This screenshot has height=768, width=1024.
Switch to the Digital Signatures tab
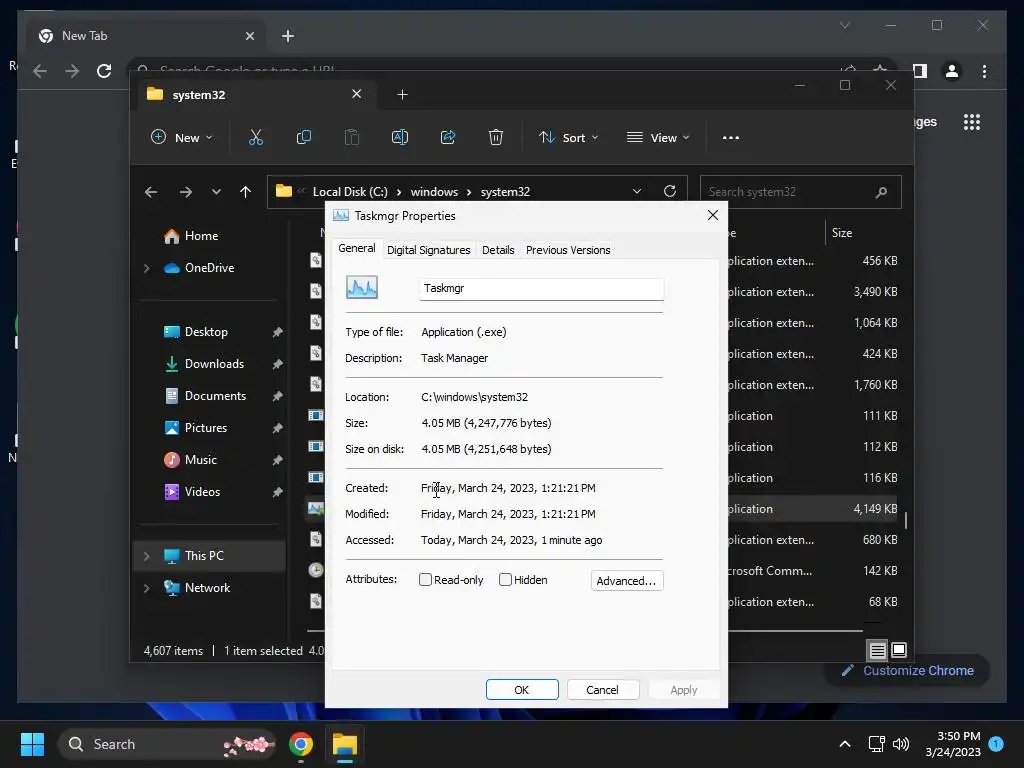(428, 250)
